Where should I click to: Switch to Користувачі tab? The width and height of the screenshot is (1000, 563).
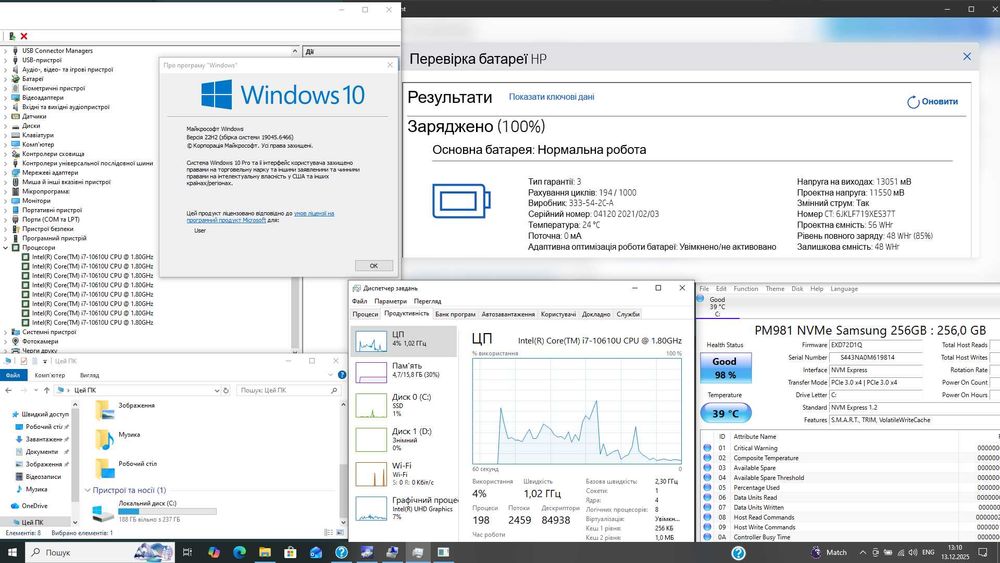(558, 314)
